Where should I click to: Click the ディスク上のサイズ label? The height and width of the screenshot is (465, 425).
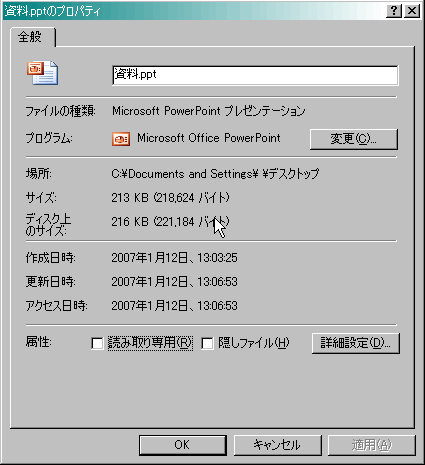click(x=48, y=225)
